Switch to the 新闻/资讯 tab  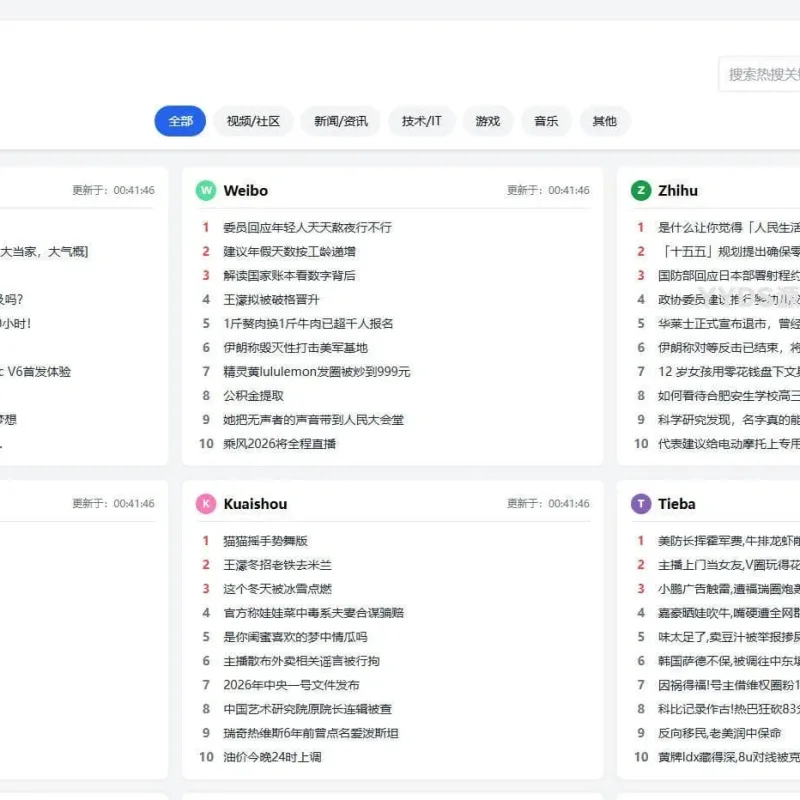click(x=341, y=121)
